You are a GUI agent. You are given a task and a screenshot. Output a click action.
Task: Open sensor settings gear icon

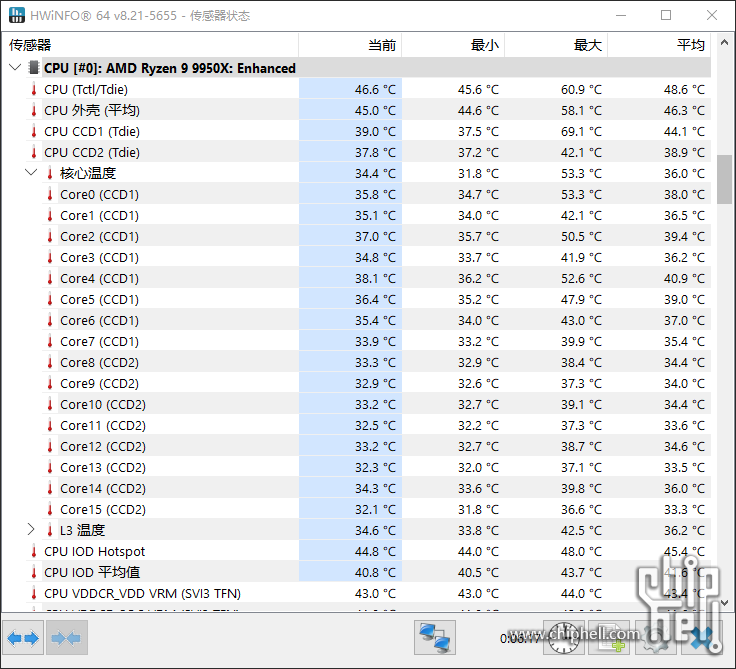[x=655, y=638]
